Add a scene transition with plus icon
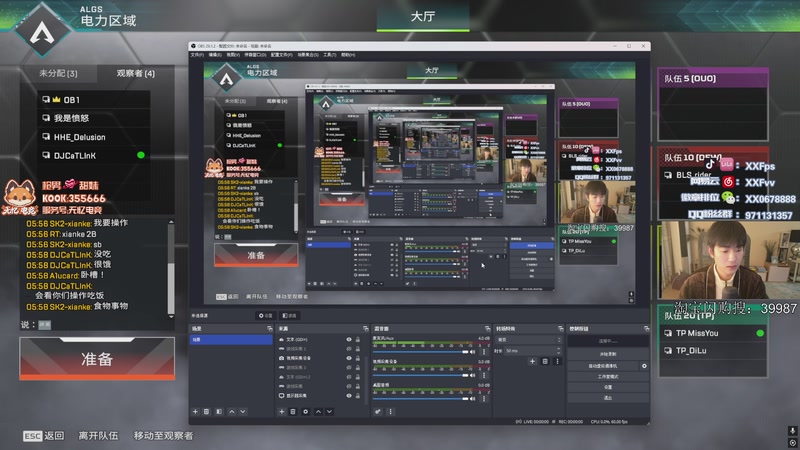Image resolution: width=800 pixels, height=450 pixels. pyautogui.click(x=532, y=361)
